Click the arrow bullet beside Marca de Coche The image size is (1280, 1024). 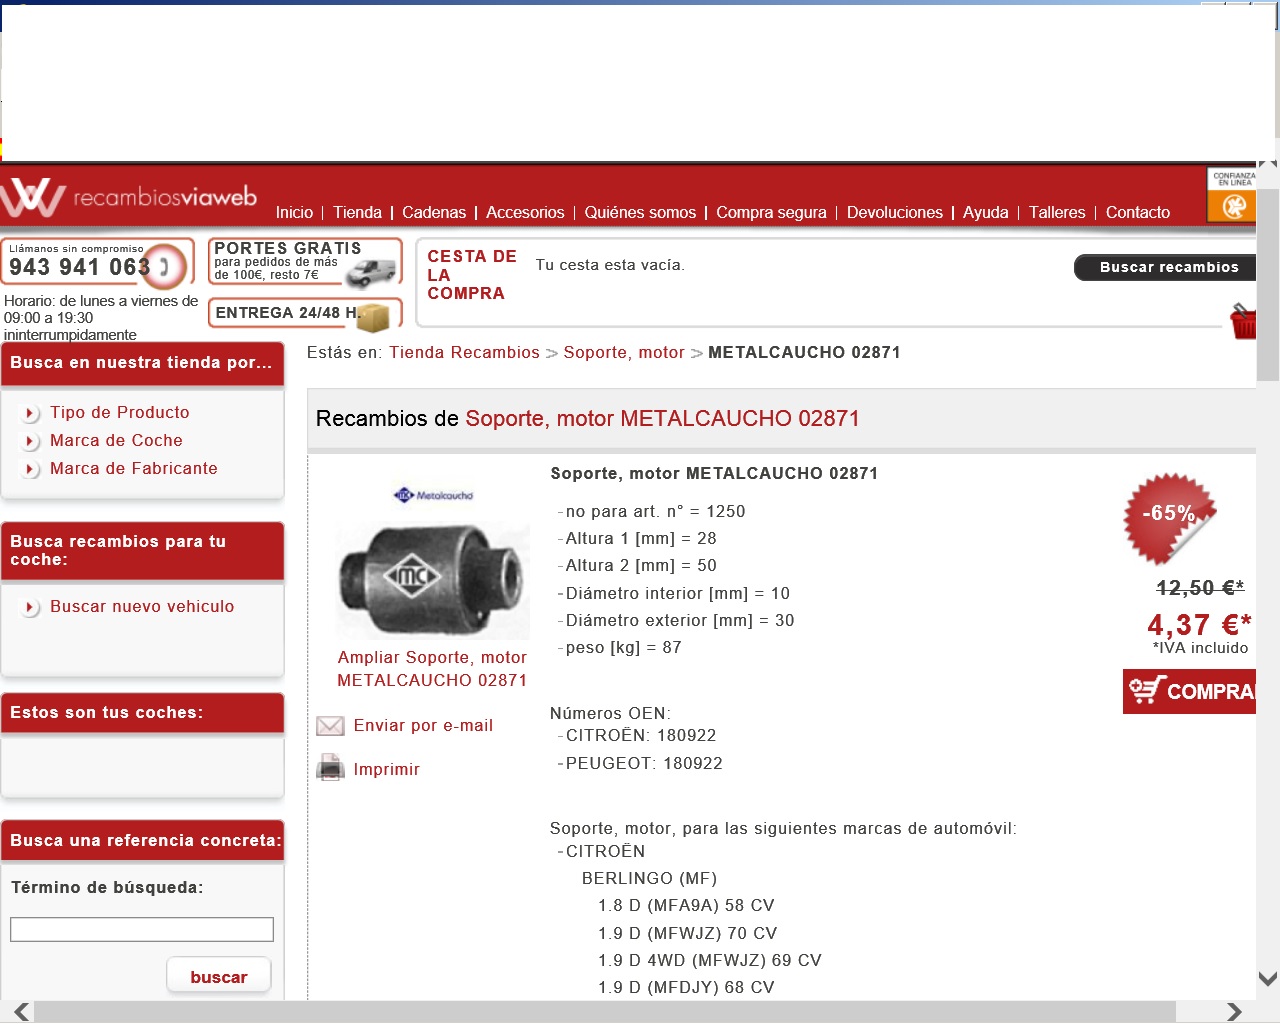click(x=31, y=441)
